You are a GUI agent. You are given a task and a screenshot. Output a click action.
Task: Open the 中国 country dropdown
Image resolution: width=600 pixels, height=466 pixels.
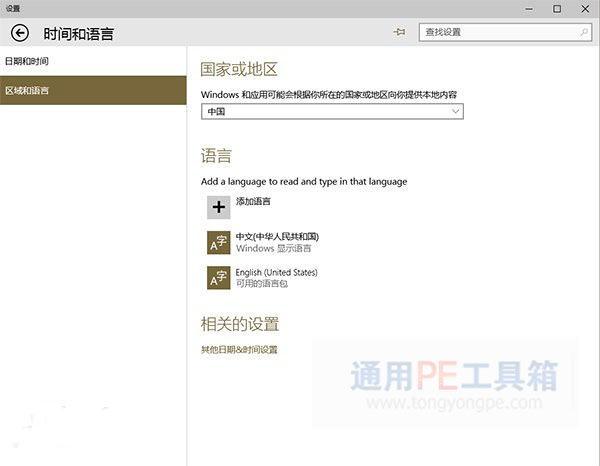332,111
